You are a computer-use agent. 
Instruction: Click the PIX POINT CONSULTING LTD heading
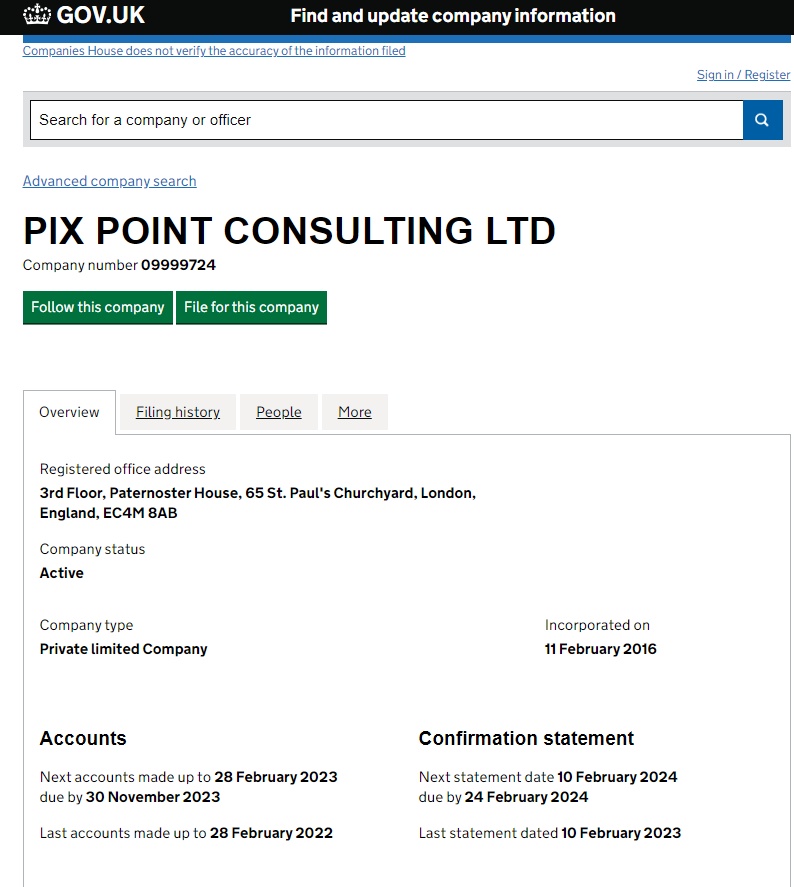point(289,231)
